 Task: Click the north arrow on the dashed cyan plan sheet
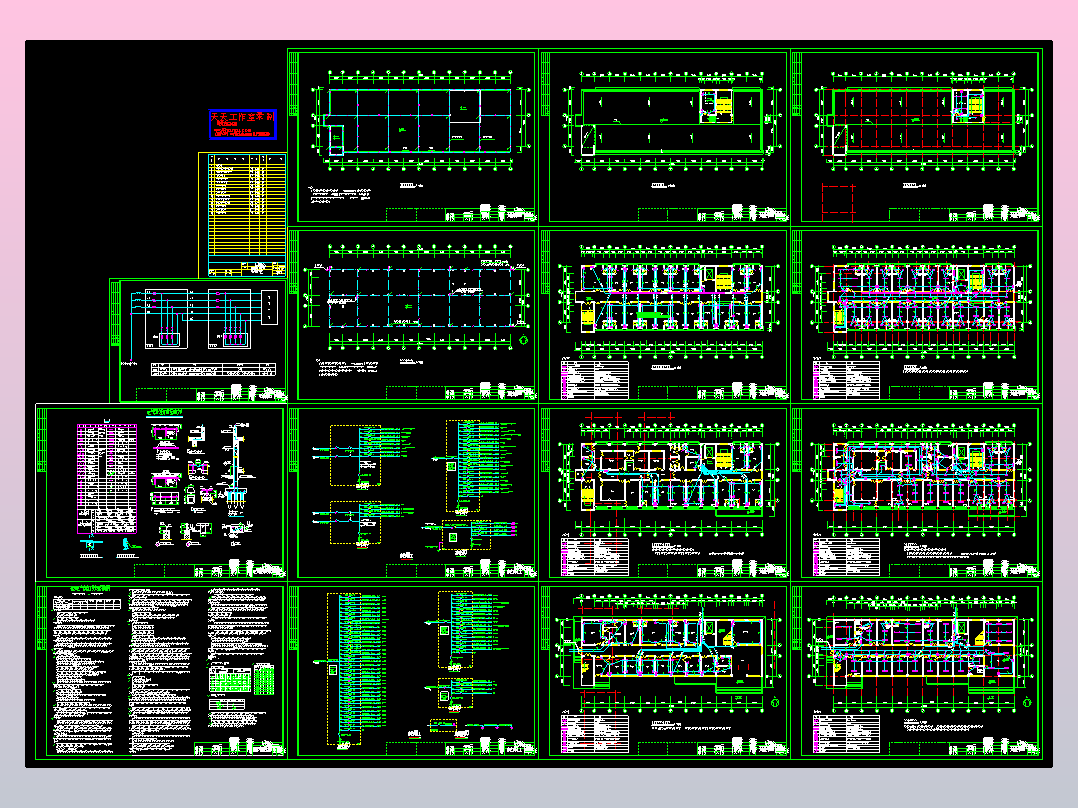click(x=524, y=340)
